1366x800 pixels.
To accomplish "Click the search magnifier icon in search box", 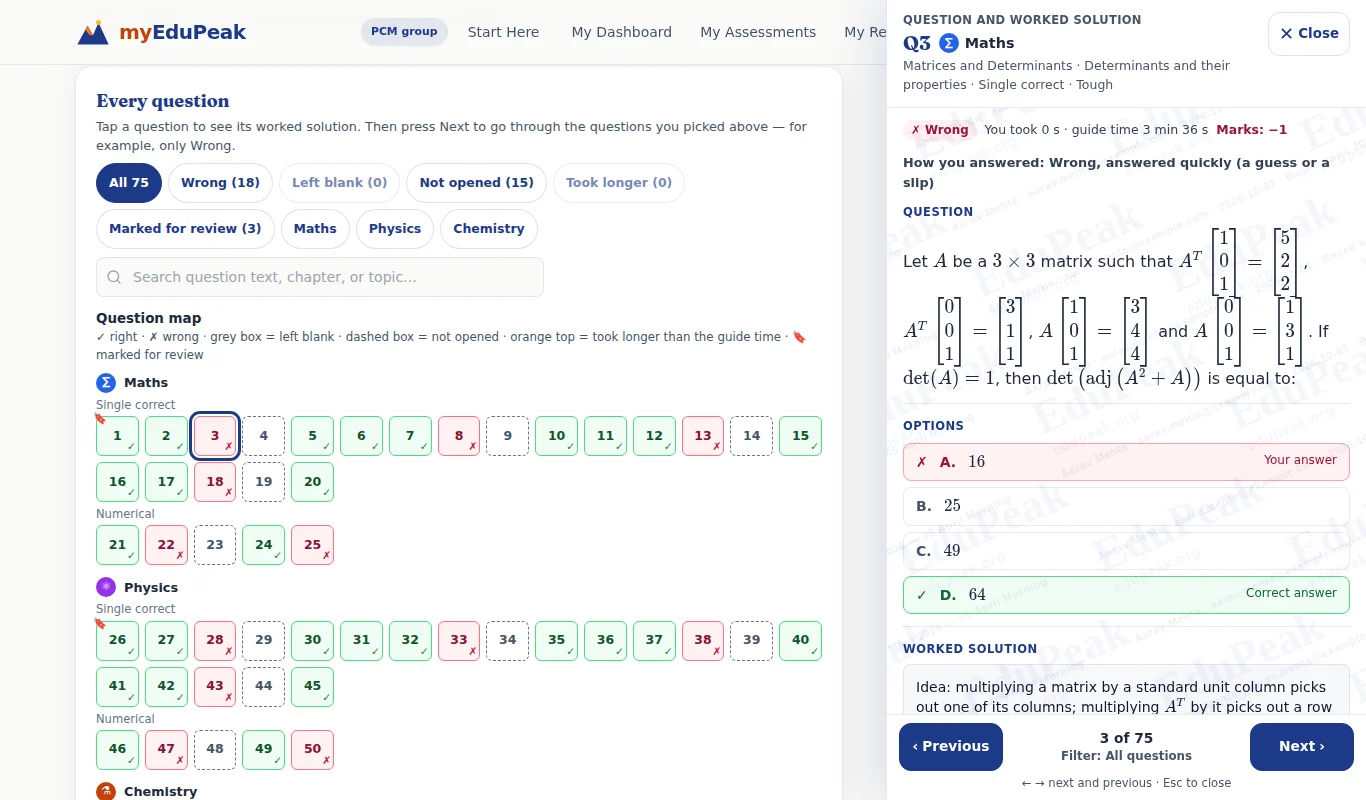I will coord(115,277).
